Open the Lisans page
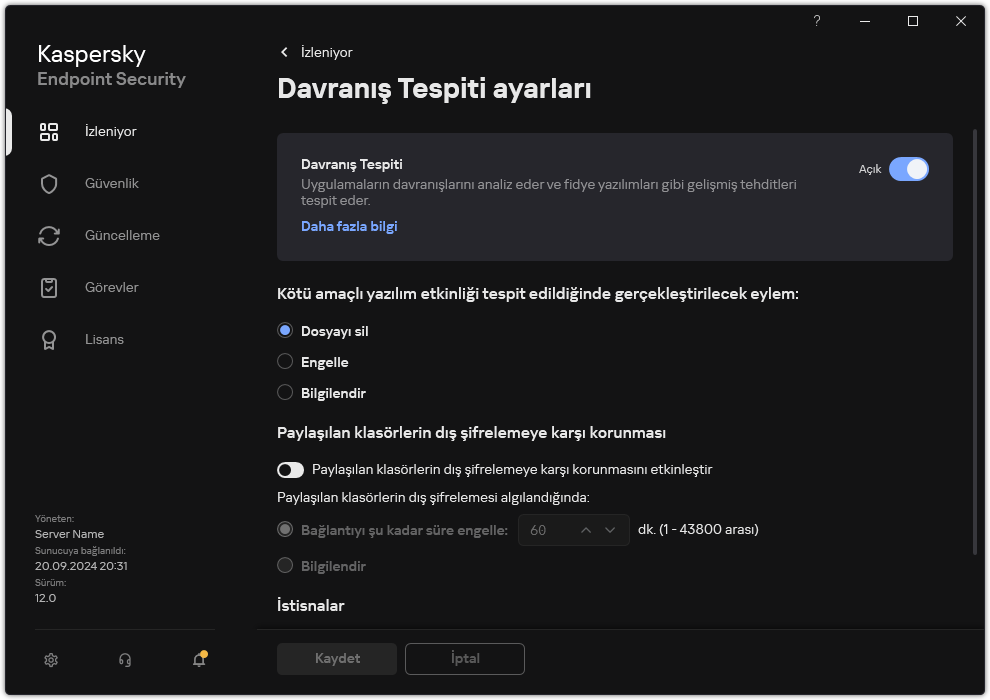Viewport: 990px width, 700px height. coord(104,339)
